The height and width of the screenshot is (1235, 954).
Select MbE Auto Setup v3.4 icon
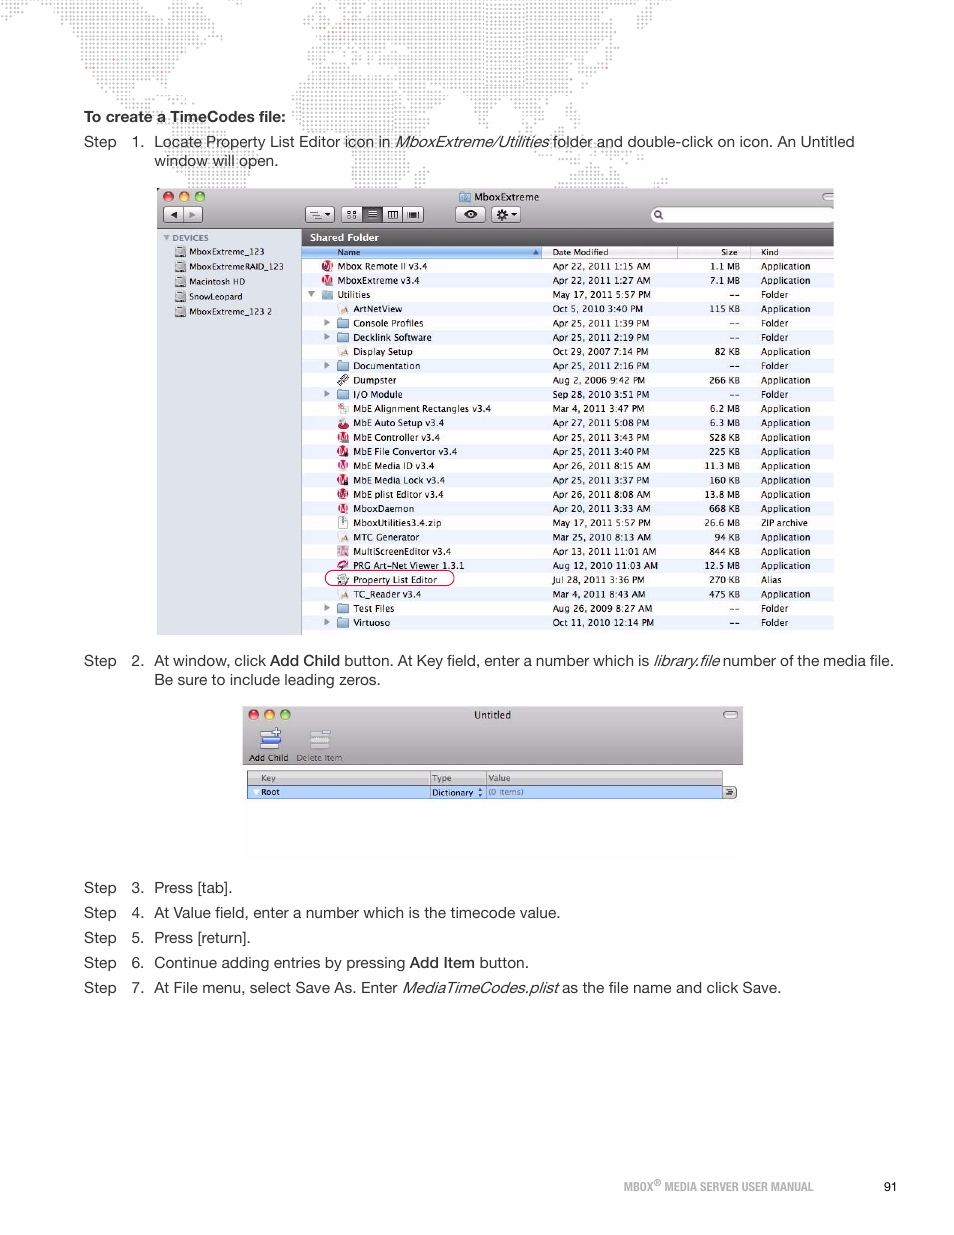(x=343, y=423)
